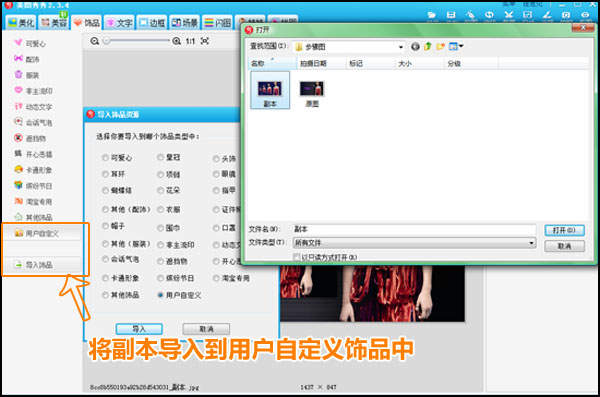Image resolution: width=600 pixels, height=397 pixels.
Task: Click the rotate icon in top toolbar
Action: click(x=489, y=15)
